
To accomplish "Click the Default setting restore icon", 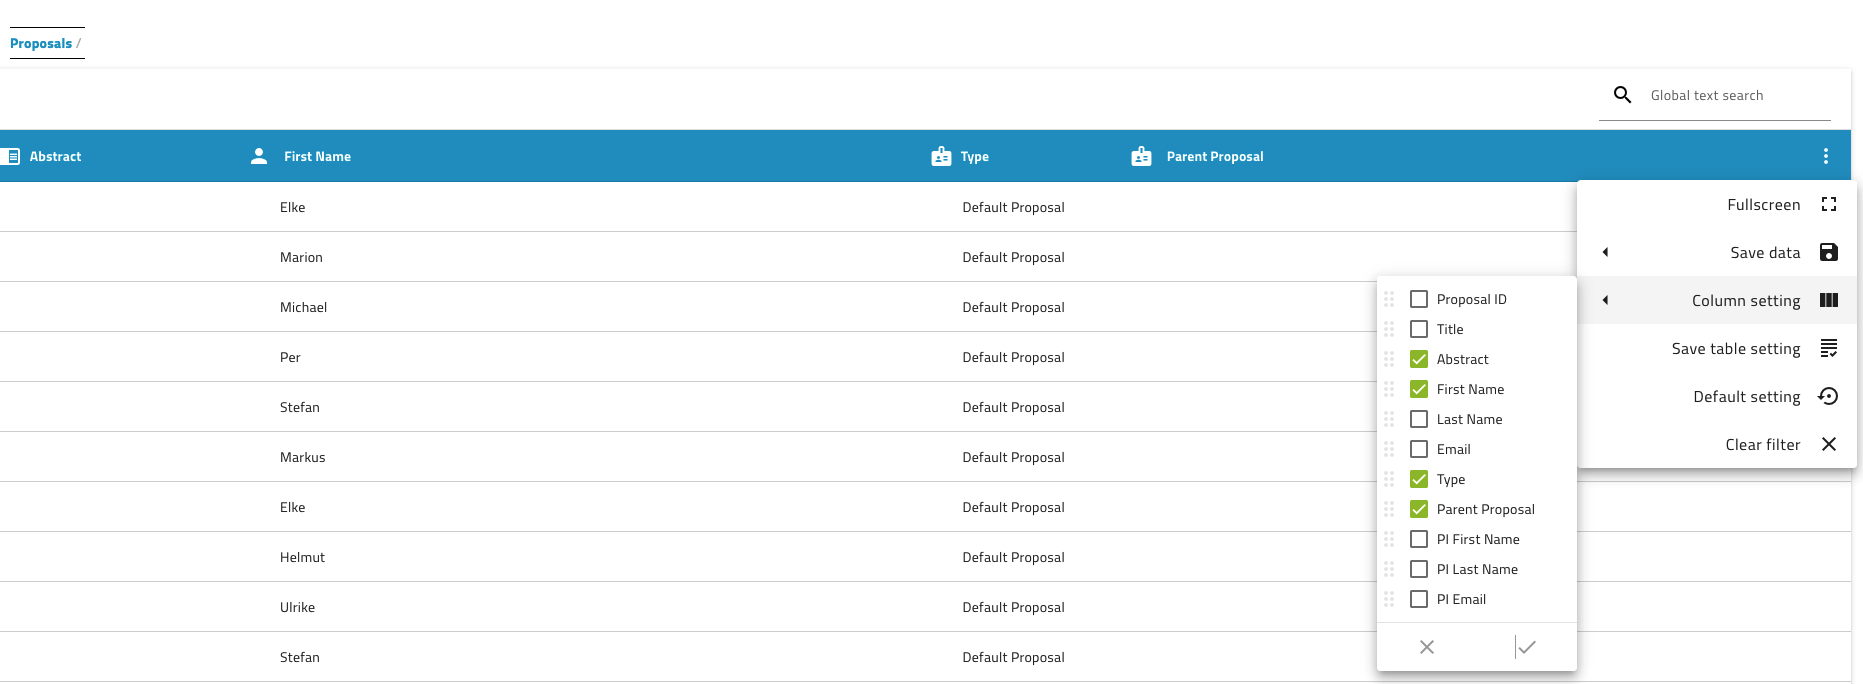I will click(x=1828, y=396).
